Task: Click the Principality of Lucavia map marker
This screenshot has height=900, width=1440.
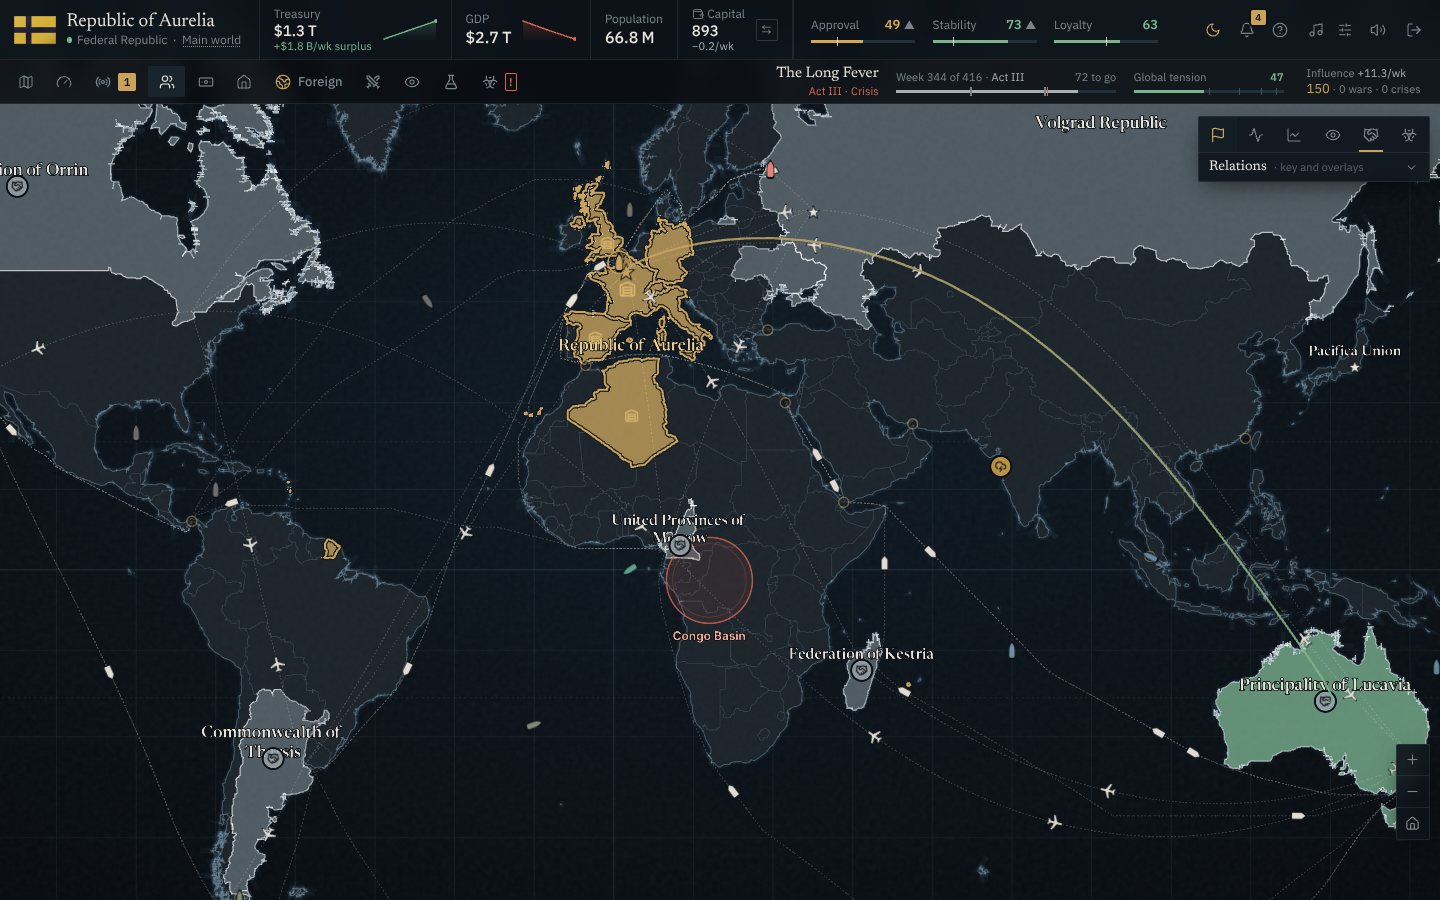Action: 1325,702
